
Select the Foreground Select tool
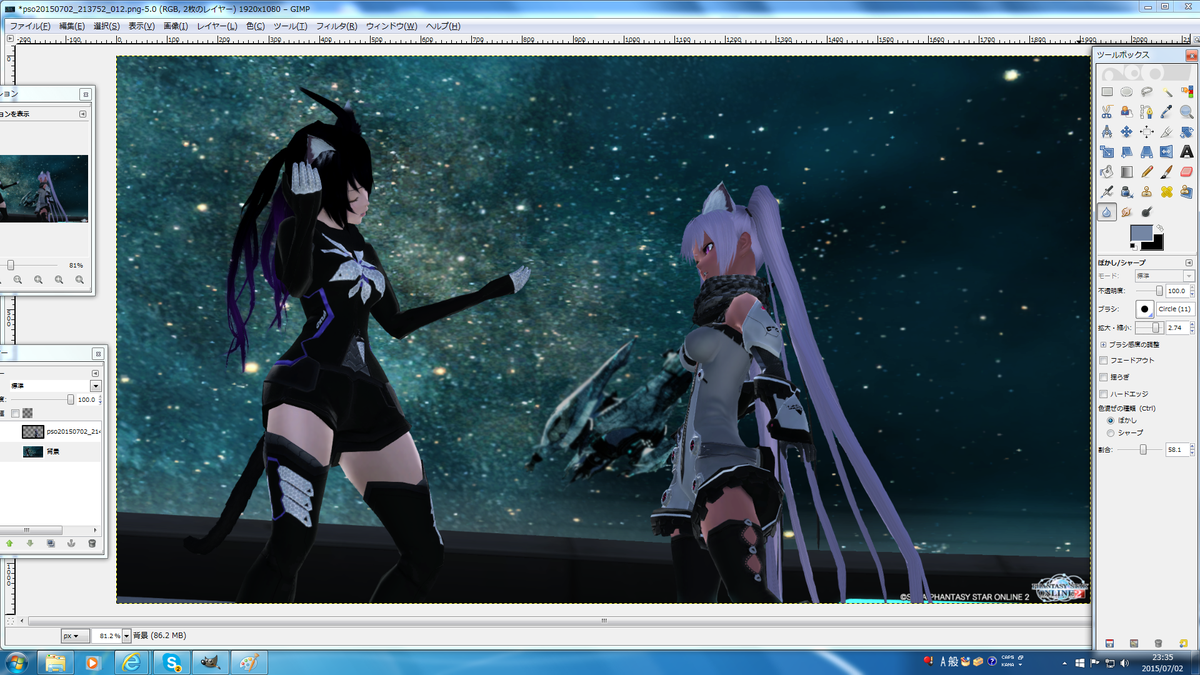[x=1126, y=111]
